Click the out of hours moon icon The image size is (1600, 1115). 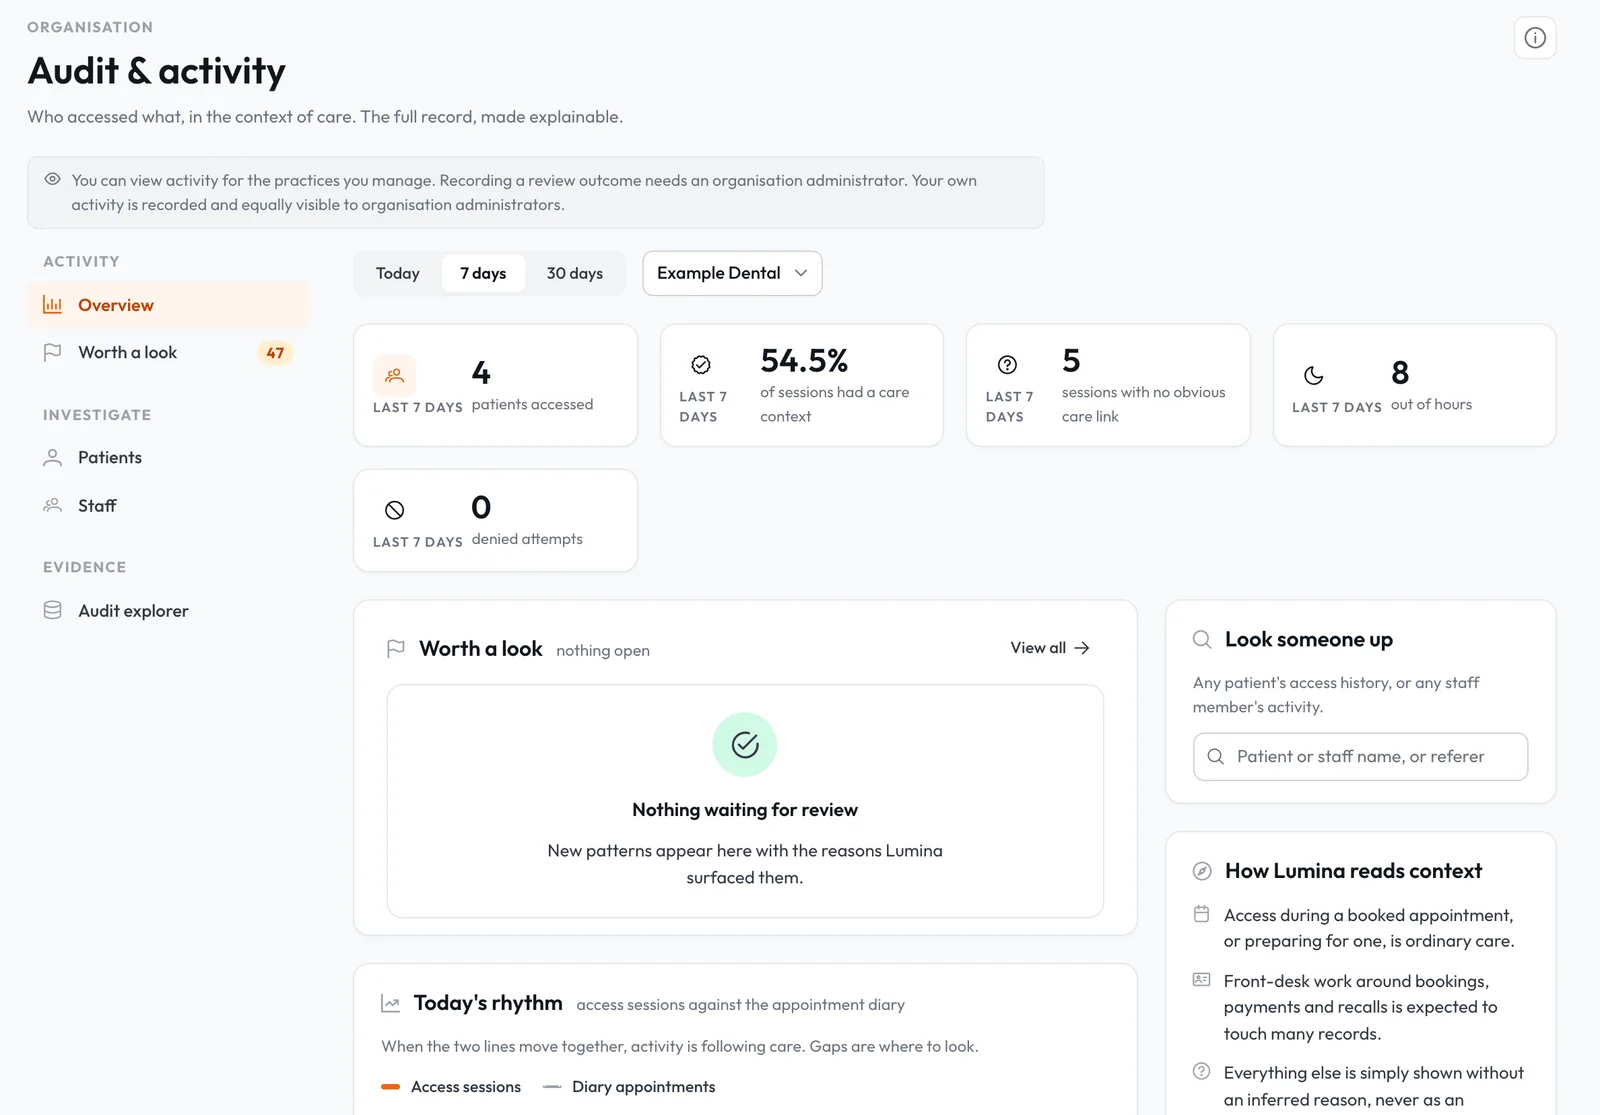tap(1314, 376)
